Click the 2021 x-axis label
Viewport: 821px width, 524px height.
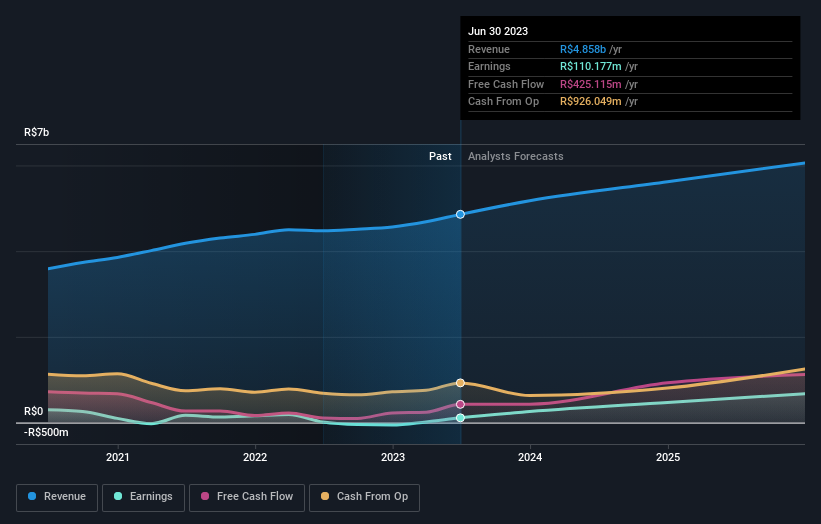coord(118,457)
